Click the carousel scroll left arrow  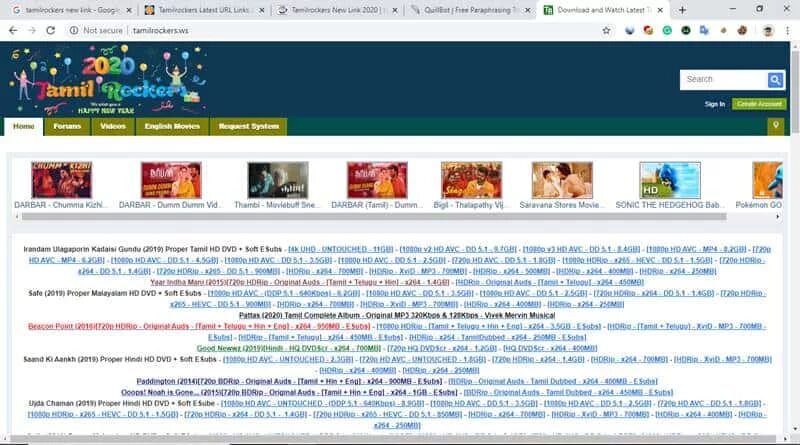coord(17,217)
